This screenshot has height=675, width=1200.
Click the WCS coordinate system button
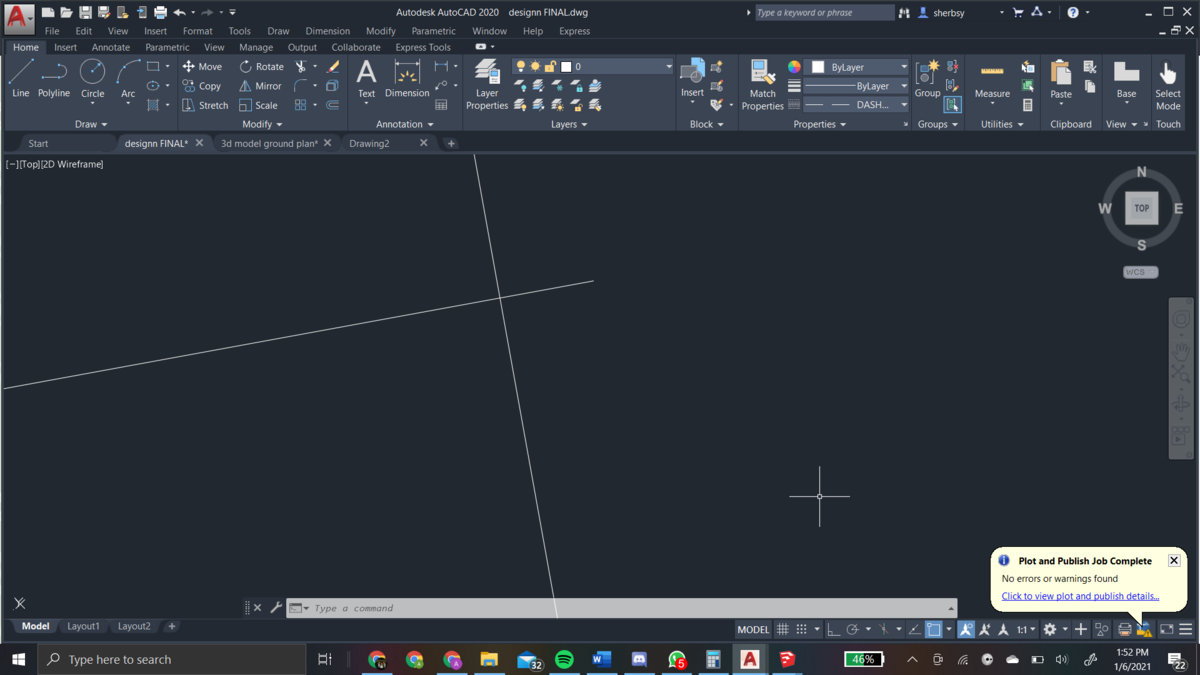[x=1140, y=272]
